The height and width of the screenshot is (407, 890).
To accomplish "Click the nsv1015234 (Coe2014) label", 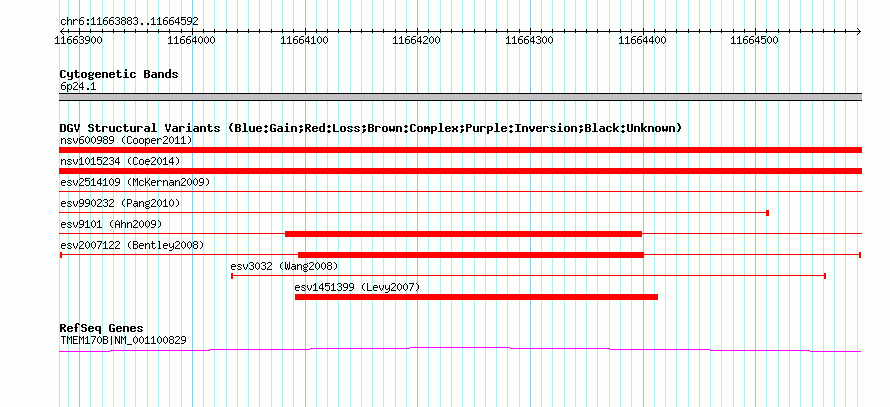I will pos(120,161).
